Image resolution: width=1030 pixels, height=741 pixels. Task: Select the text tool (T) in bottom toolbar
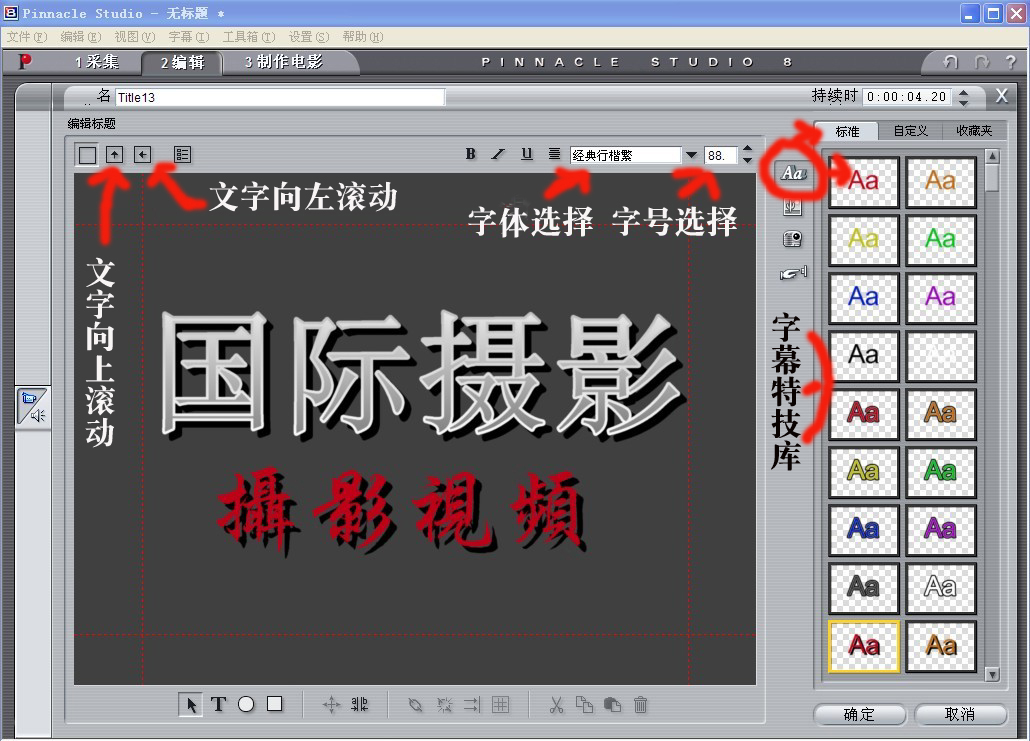(x=218, y=705)
